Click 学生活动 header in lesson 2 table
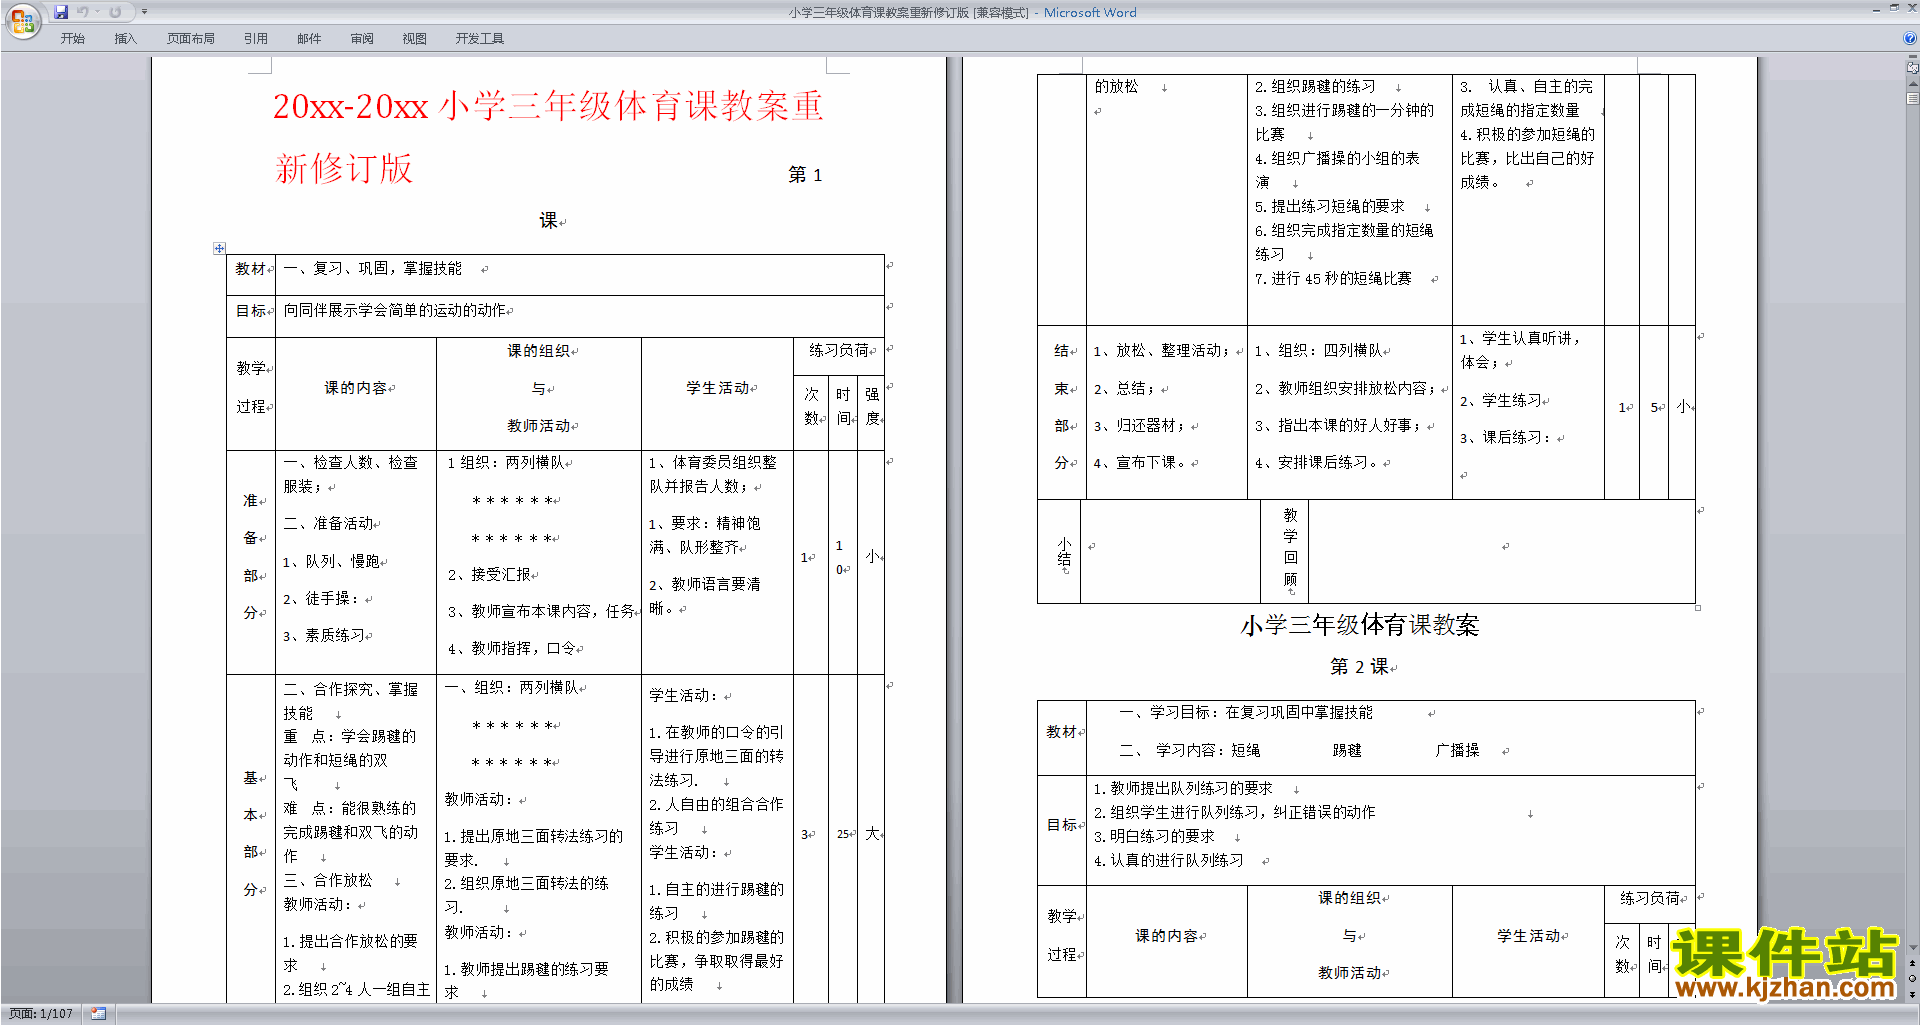The image size is (1920, 1025). click(1528, 936)
